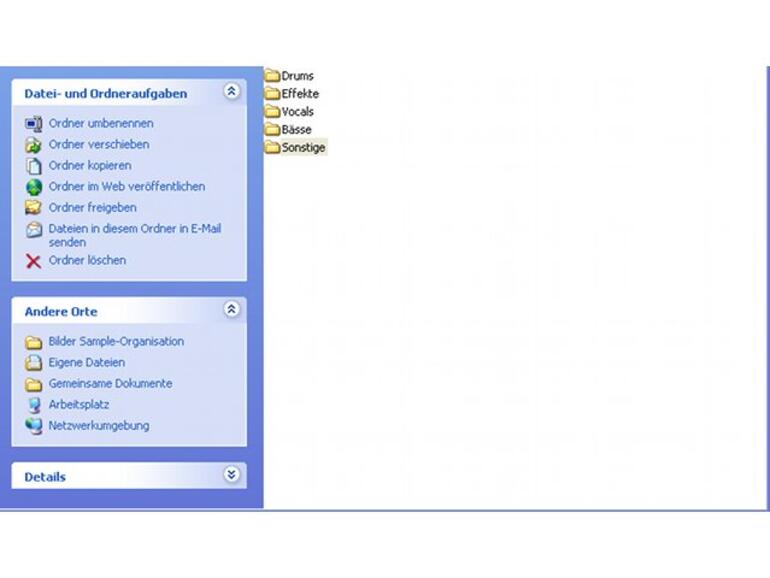The width and height of the screenshot is (770, 578).
Task: Click the Andere Orte heading
Action: tap(61, 311)
